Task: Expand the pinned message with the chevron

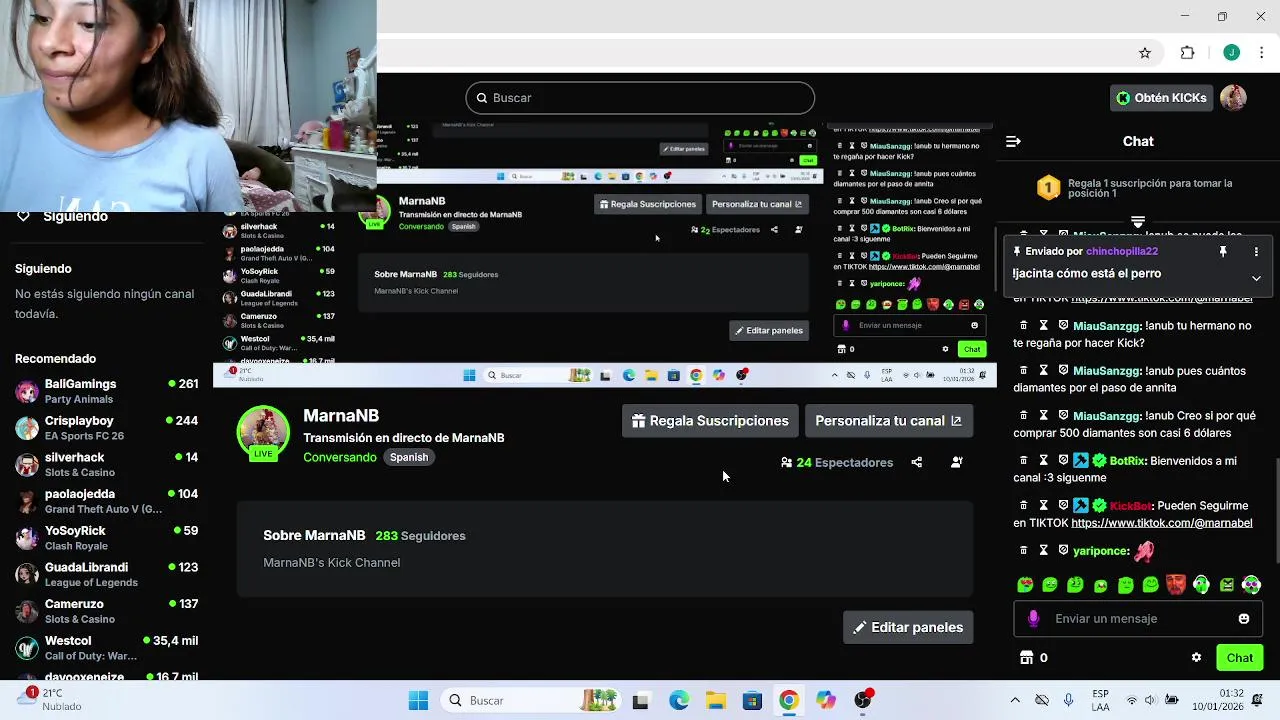Action: tap(1256, 278)
